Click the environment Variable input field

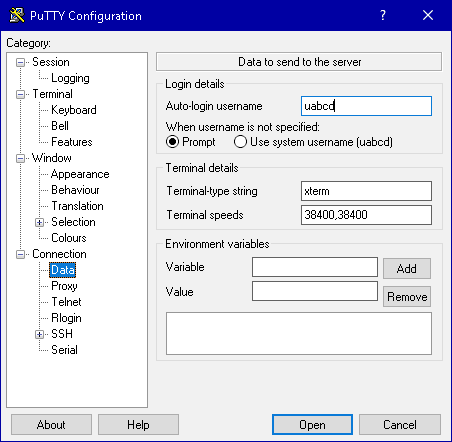point(315,267)
